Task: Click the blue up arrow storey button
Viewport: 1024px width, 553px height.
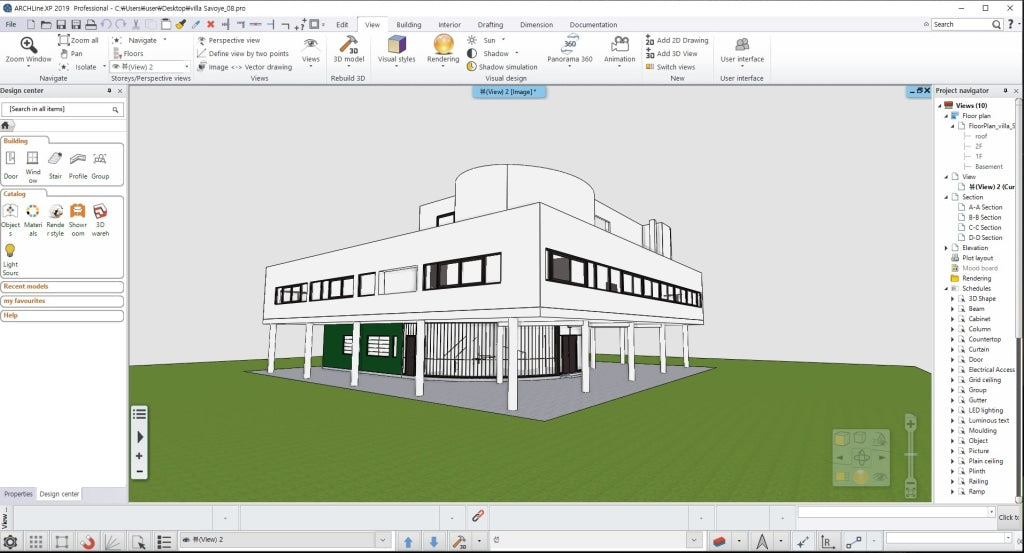Action: point(408,542)
